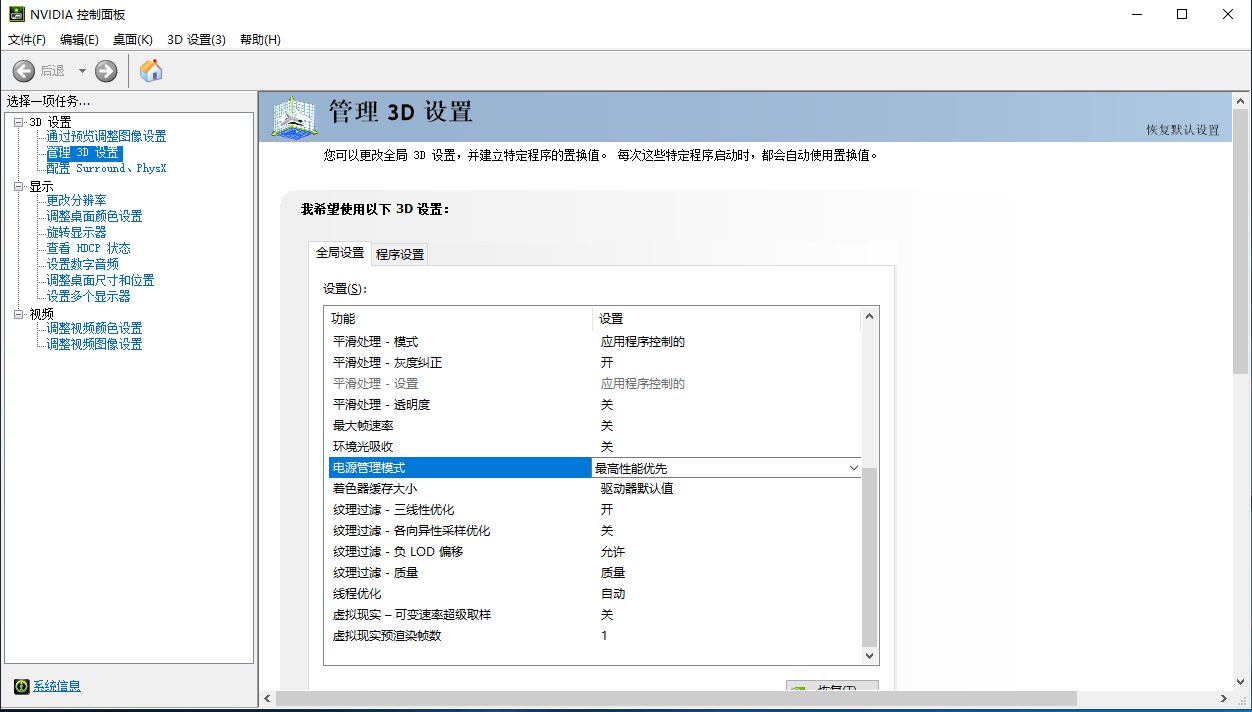Select the 虚拟现实预渲染帧数 row
Image resolution: width=1252 pixels, height=712 pixels.
coord(593,636)
